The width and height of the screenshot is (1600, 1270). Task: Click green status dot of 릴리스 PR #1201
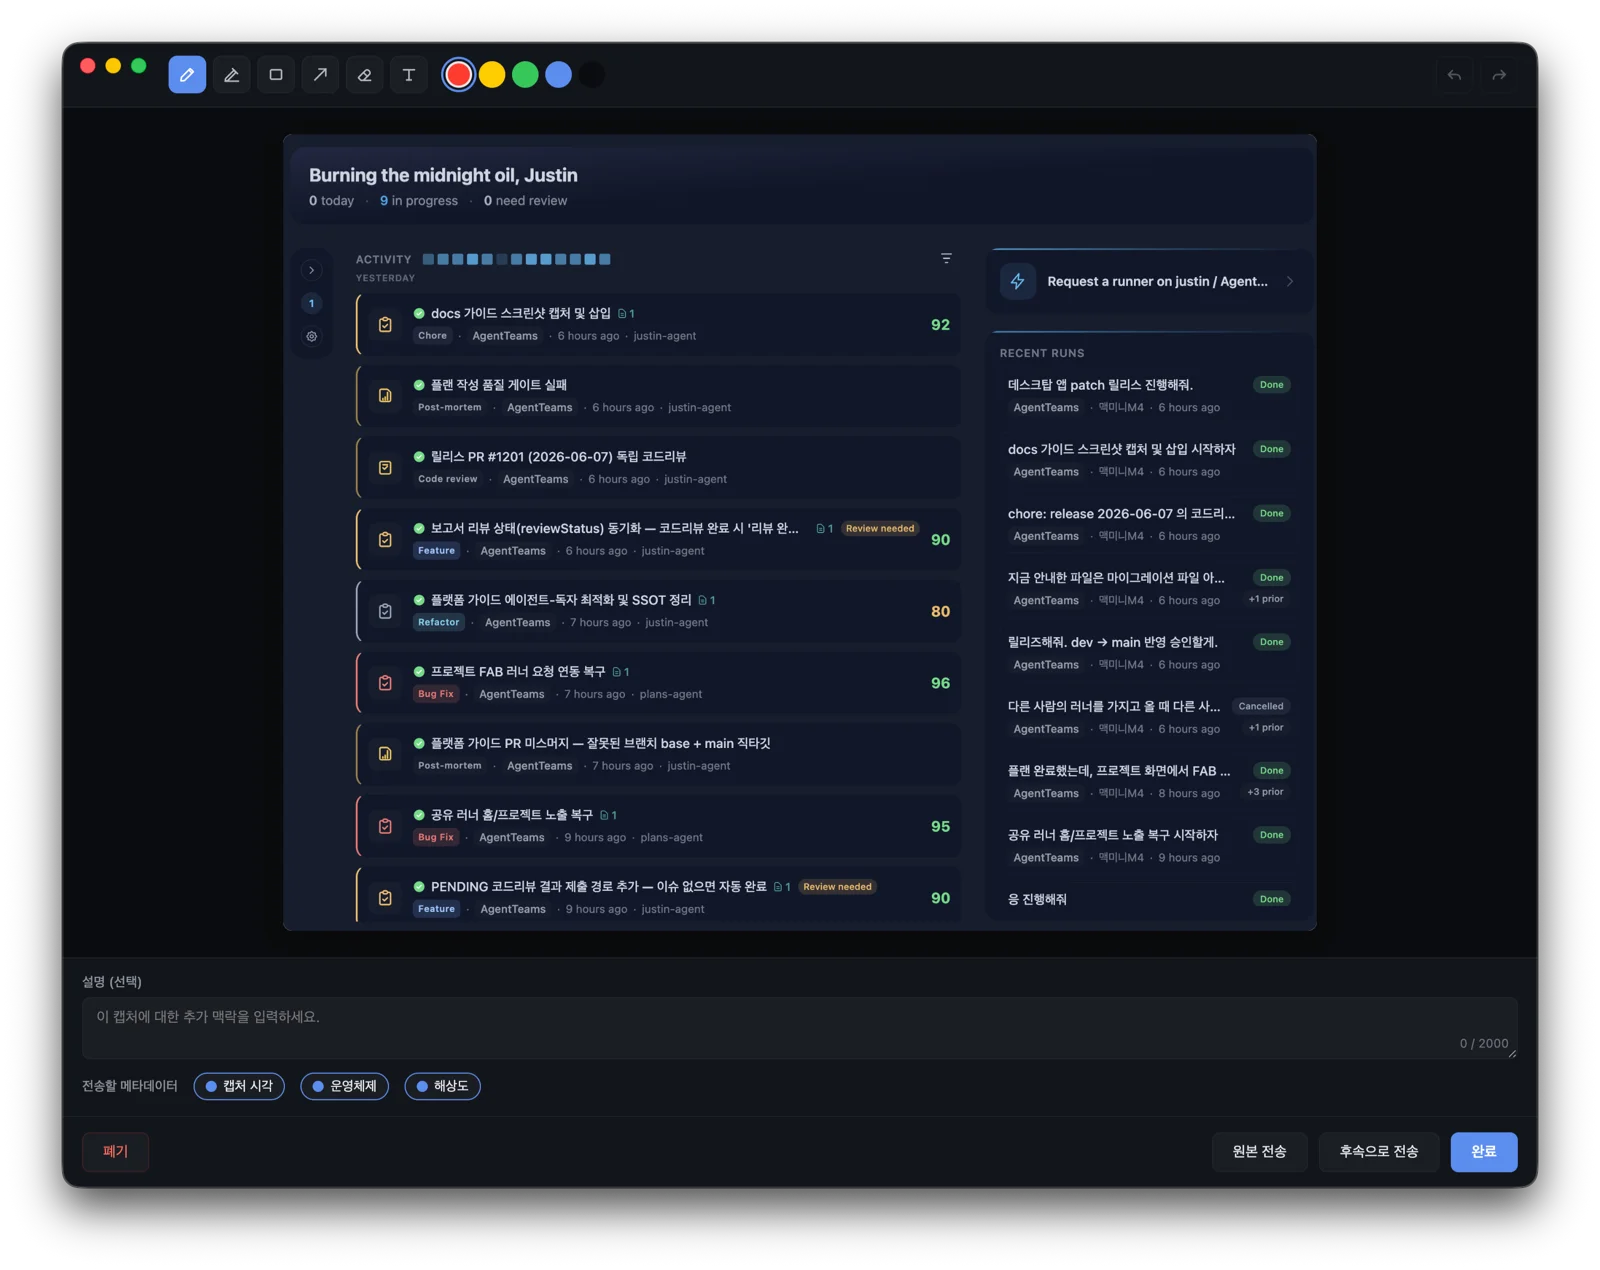tap(419, 457)
